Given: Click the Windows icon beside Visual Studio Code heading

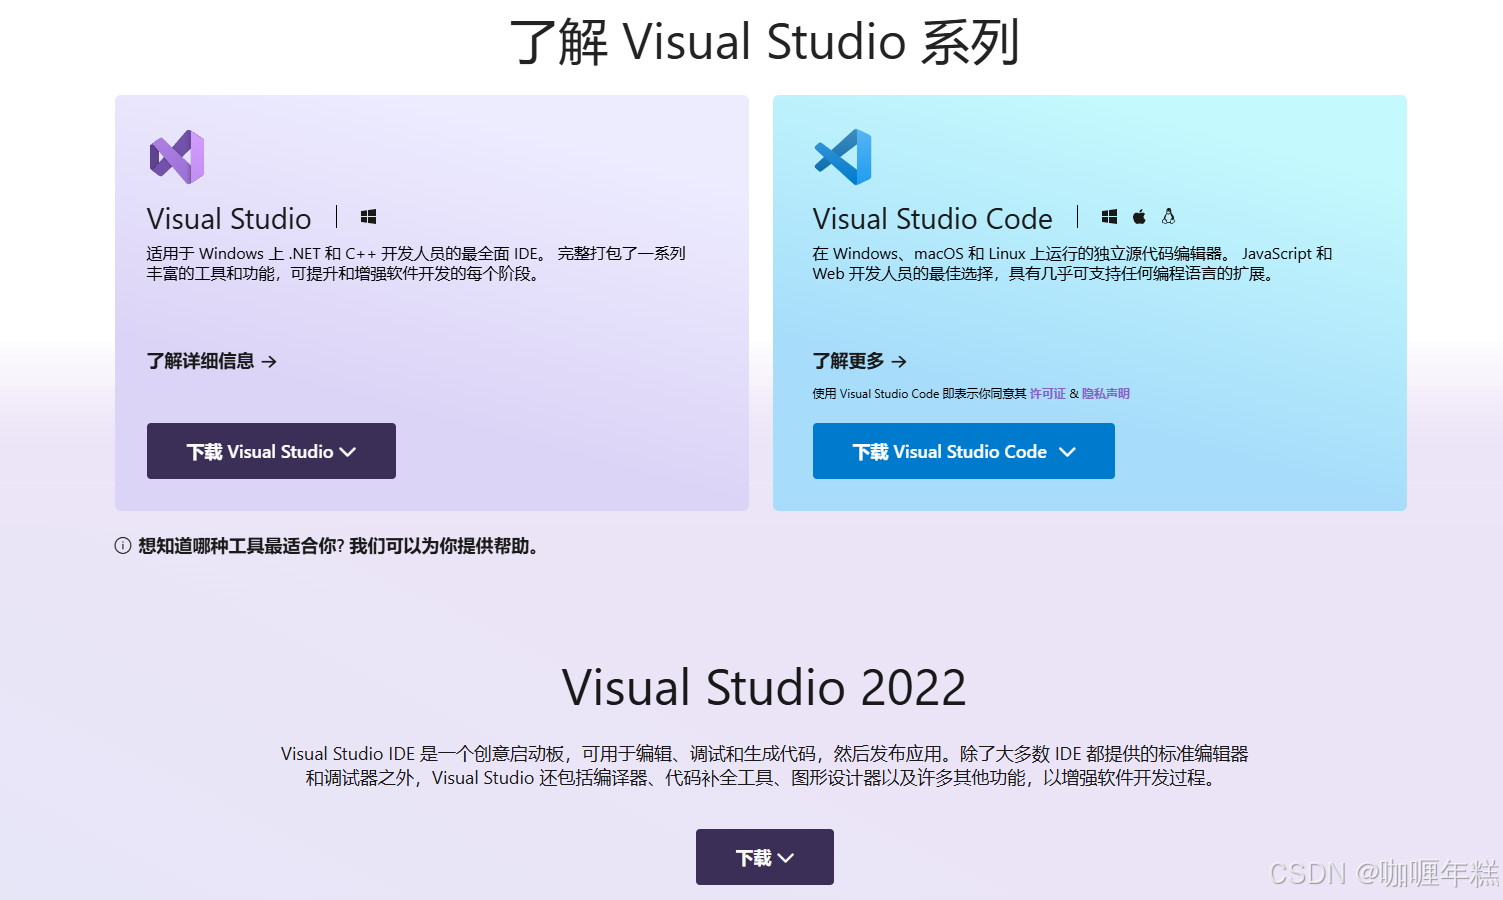Looking at the screenshot, I should (x=1109, y=217).
